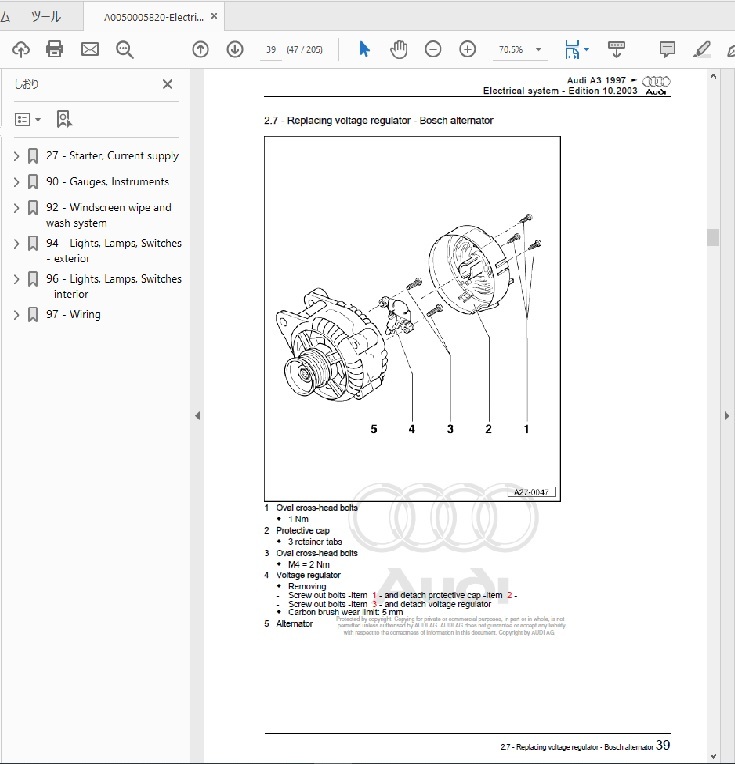The height and width of the screenshot is (764, 735).
Task: Select the A0050005520-Electri document tab
Action: pyautogui.click(x=153, y=17)
